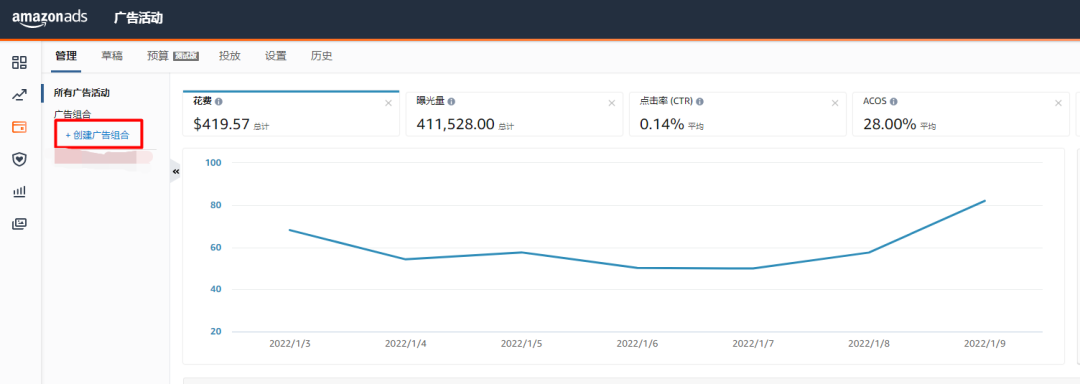Image resolution: width=1080 pixels, height=384 pixels.
Task: Click the amazon ads logo
Action: point(50,18)
